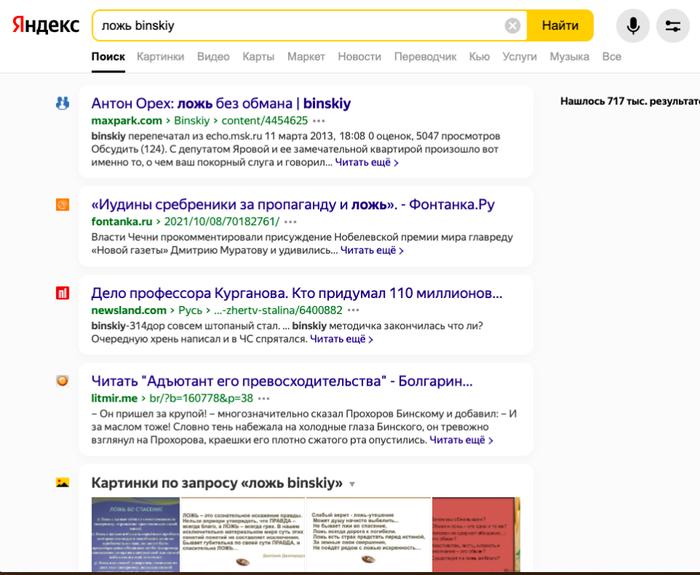The height and width of the screenshot is (575, 700).
Task: Expand 'Читать ещё' in the Fontanka result
Action: (372, 250)
